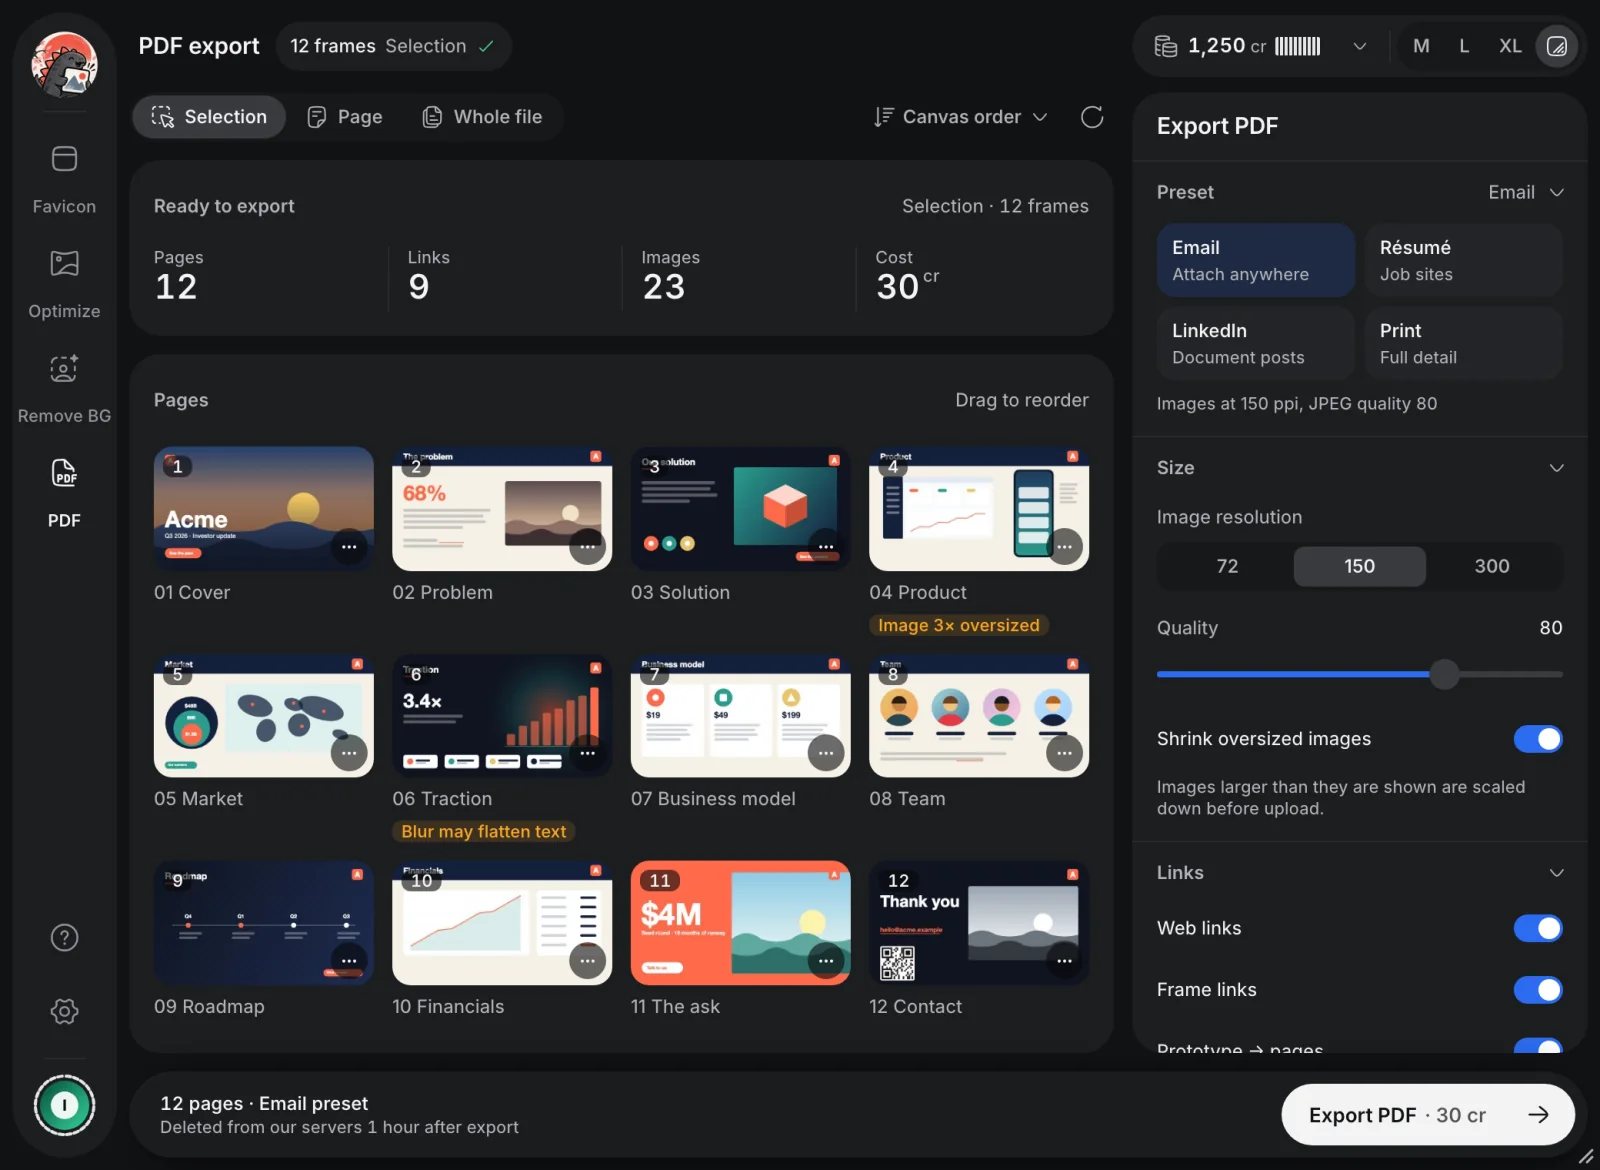Open help question mark icon
Viewport: 1600px width, 1170px height.
[x=64, y=938]
